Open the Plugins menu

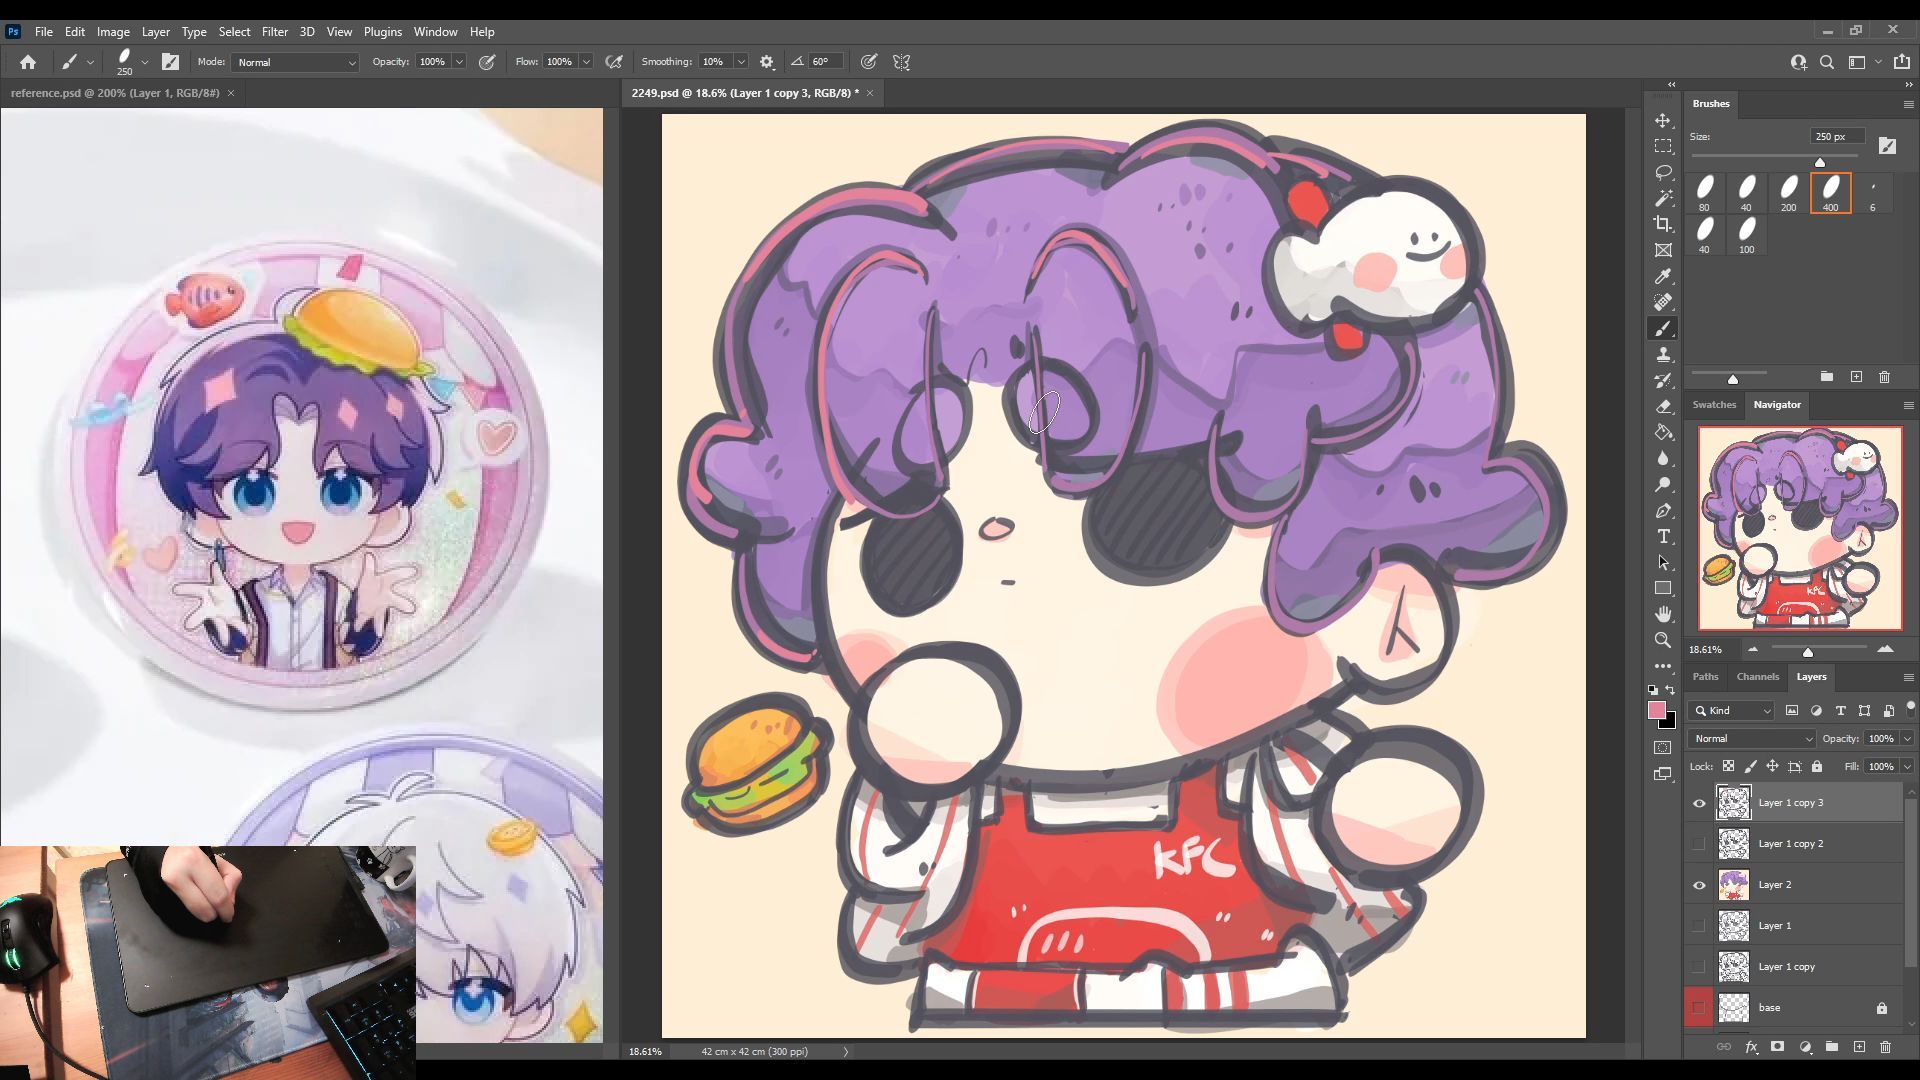tap(382, 32)
